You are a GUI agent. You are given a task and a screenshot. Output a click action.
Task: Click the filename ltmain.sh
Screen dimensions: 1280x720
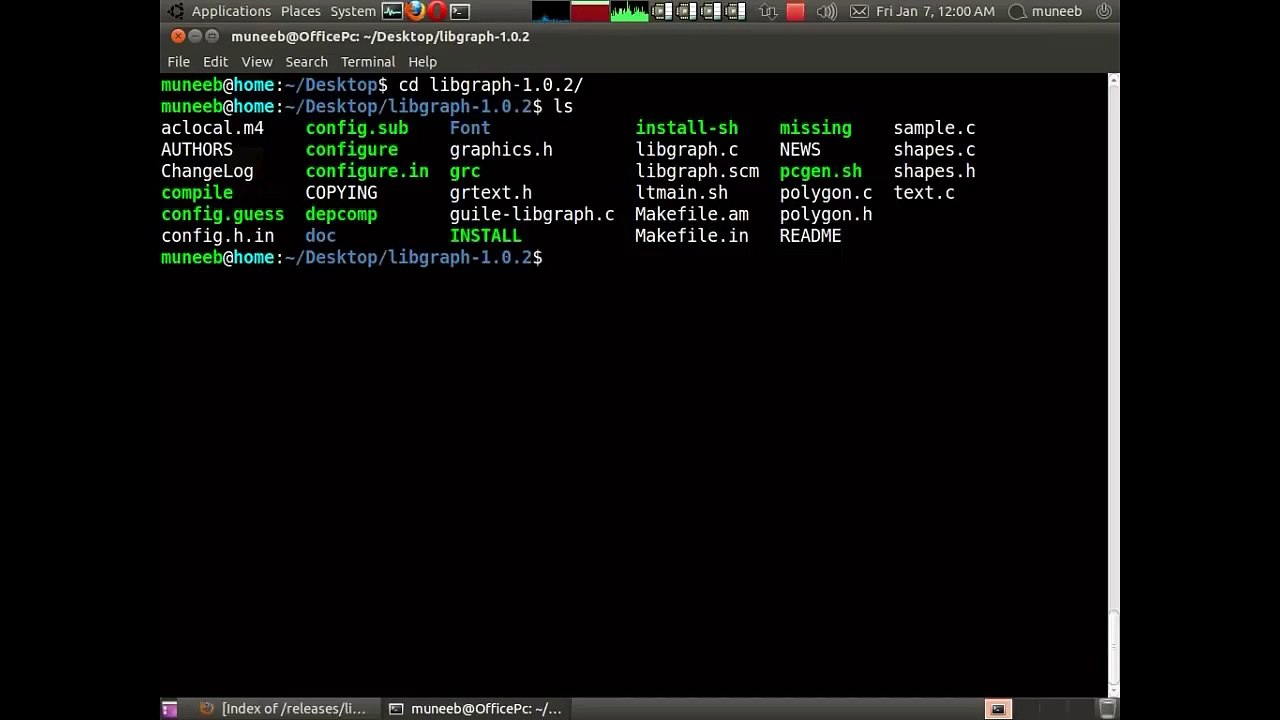point(681,193)
